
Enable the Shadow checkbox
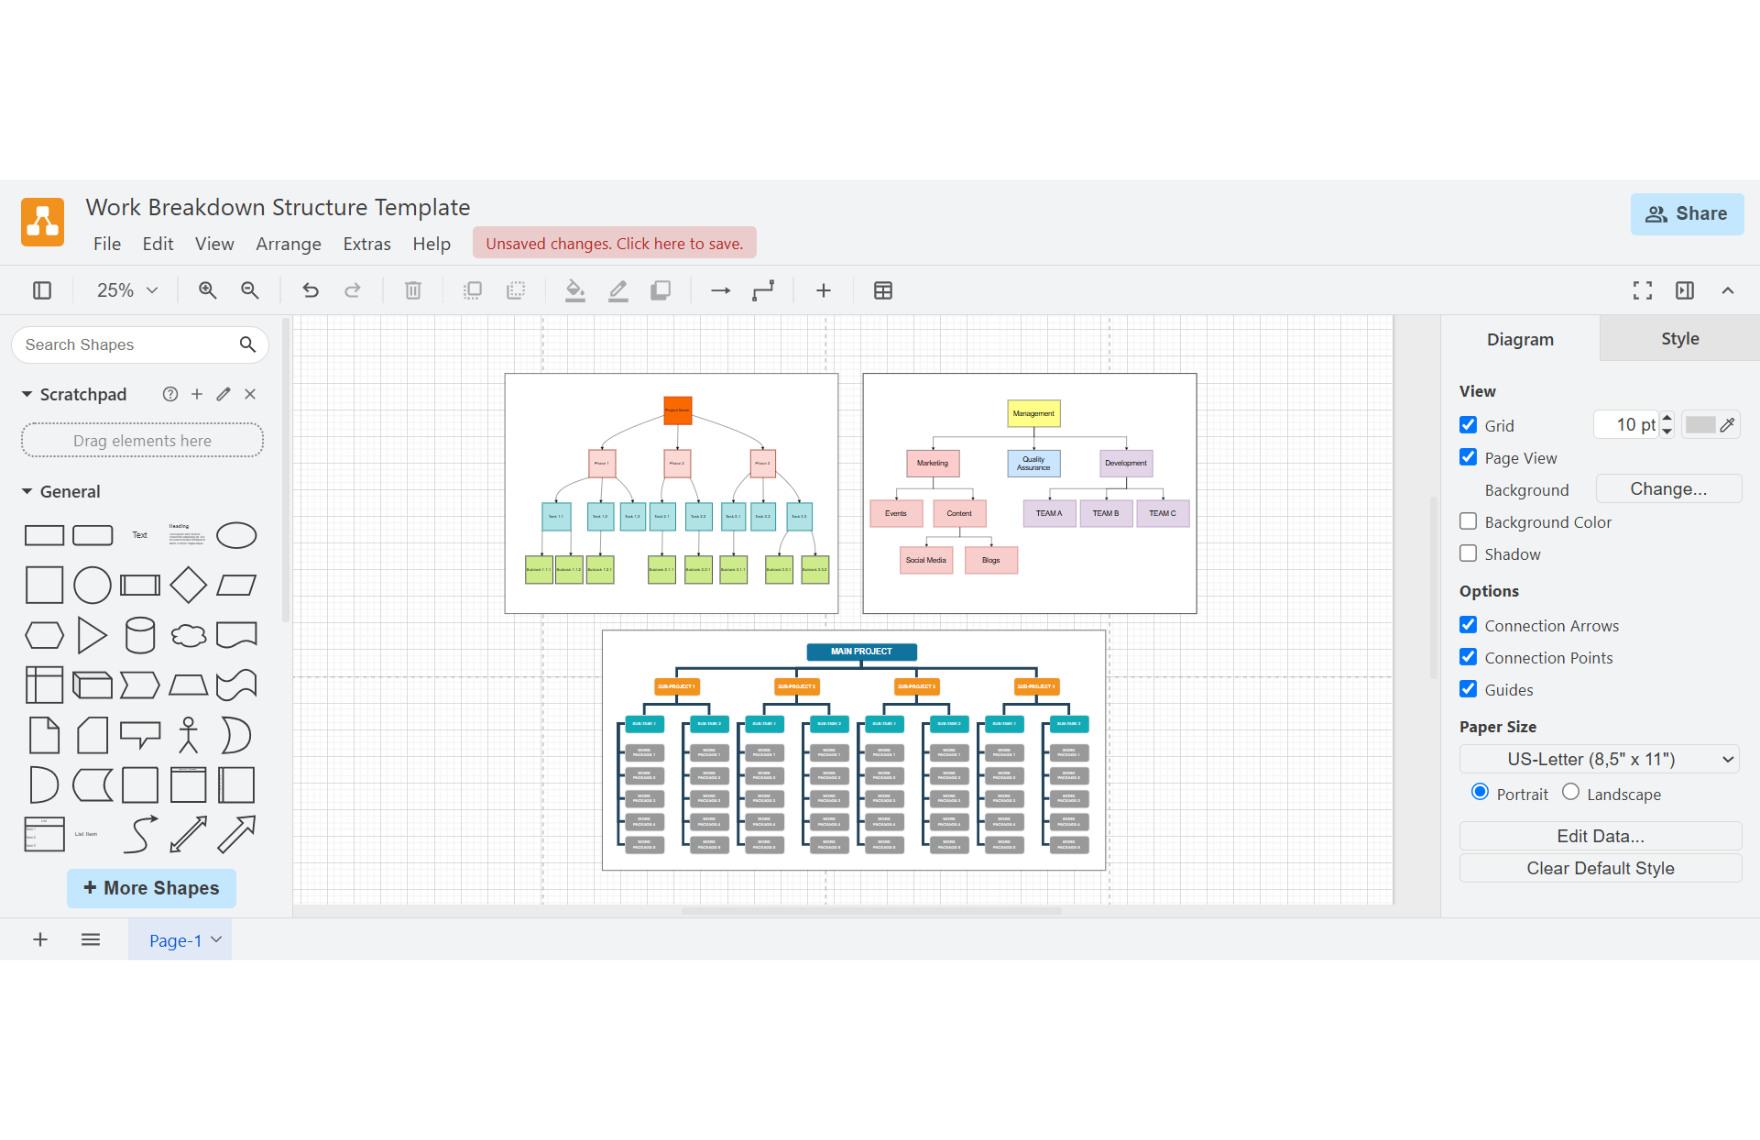point(1468,553)
